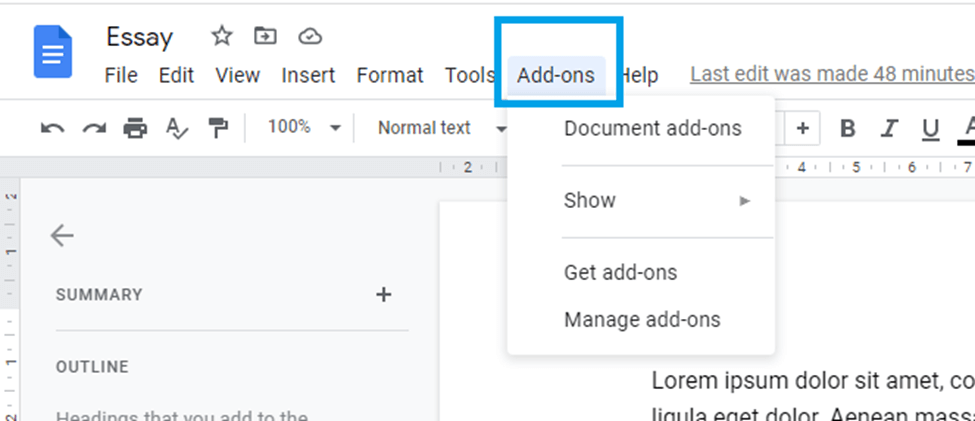Increase the font size with plus

(803, 128)
